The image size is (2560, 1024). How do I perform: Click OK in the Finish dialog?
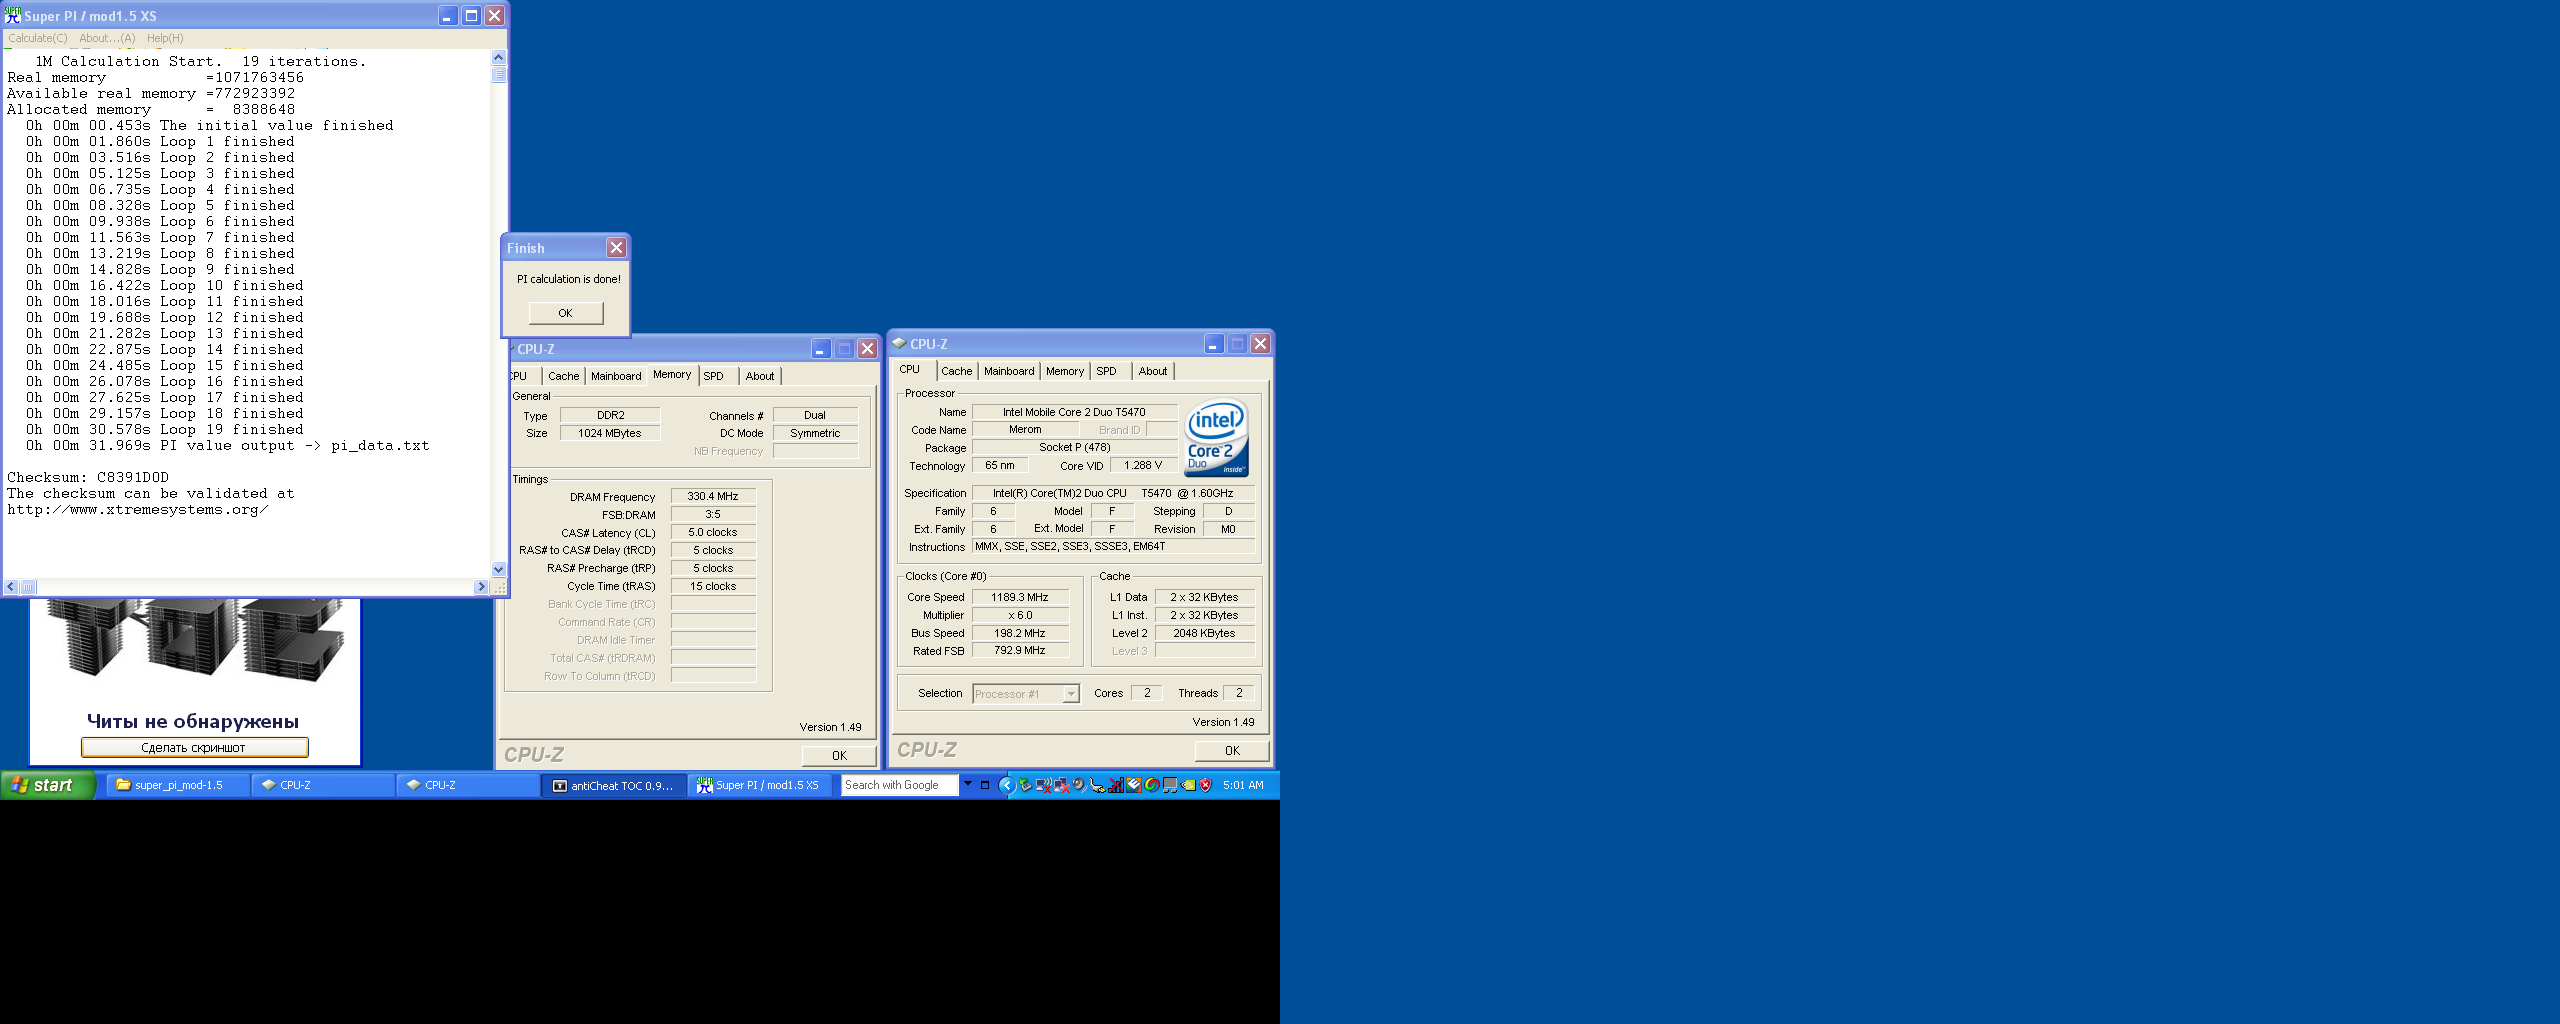click(x=566, y=313)
